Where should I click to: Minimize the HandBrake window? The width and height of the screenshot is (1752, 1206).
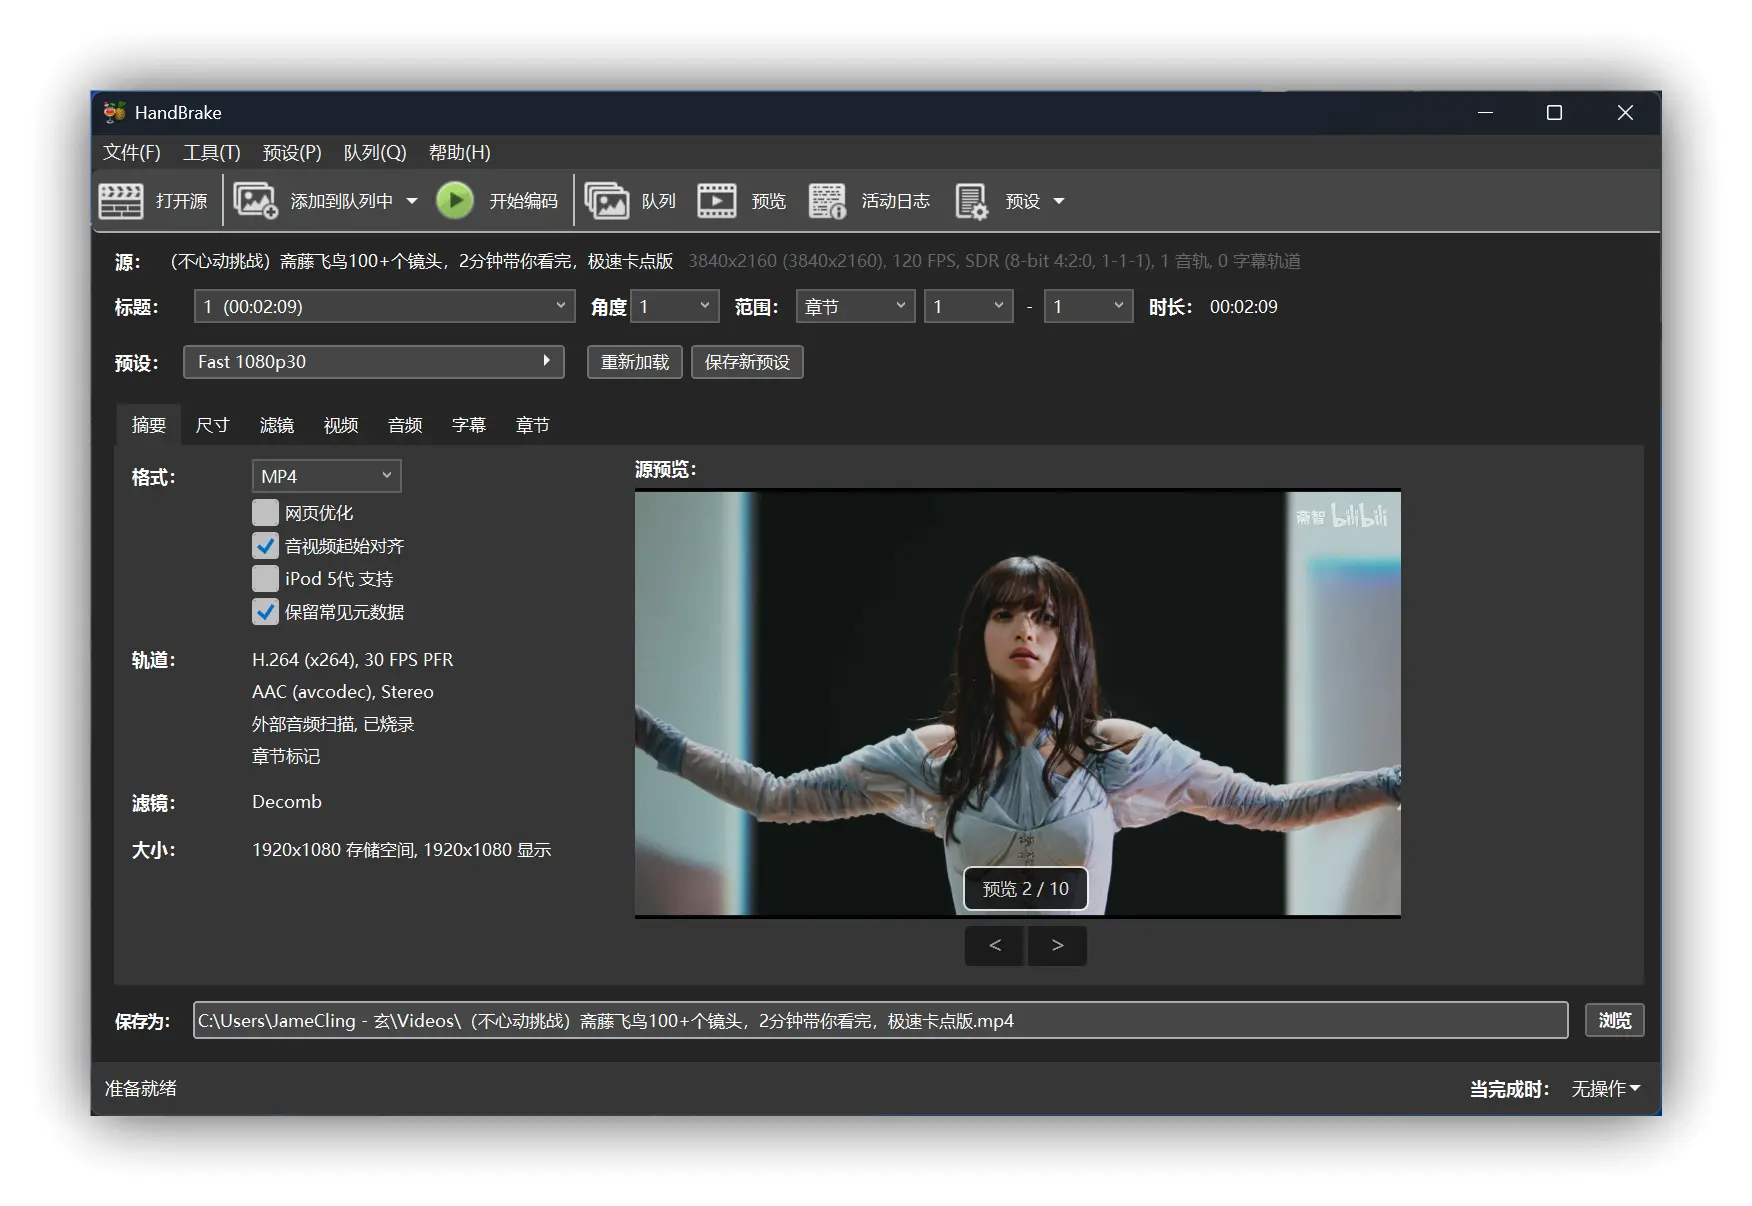[1486, 113]
